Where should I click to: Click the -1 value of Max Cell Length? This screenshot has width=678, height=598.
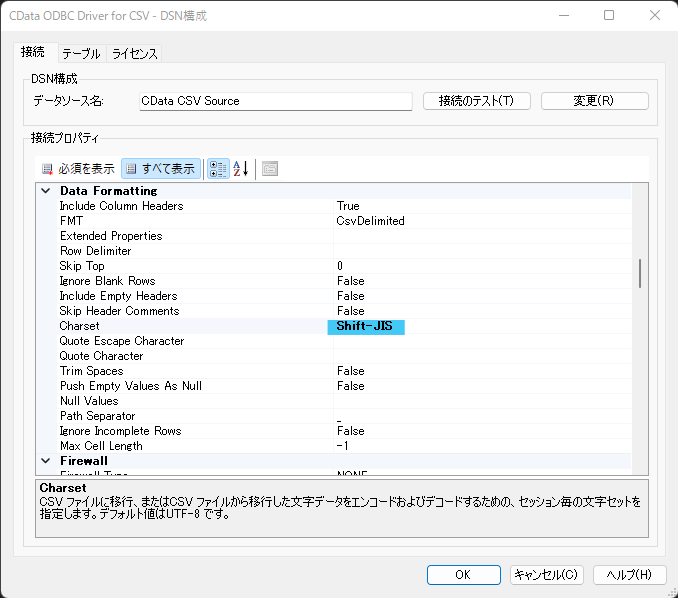pos(342,446)
